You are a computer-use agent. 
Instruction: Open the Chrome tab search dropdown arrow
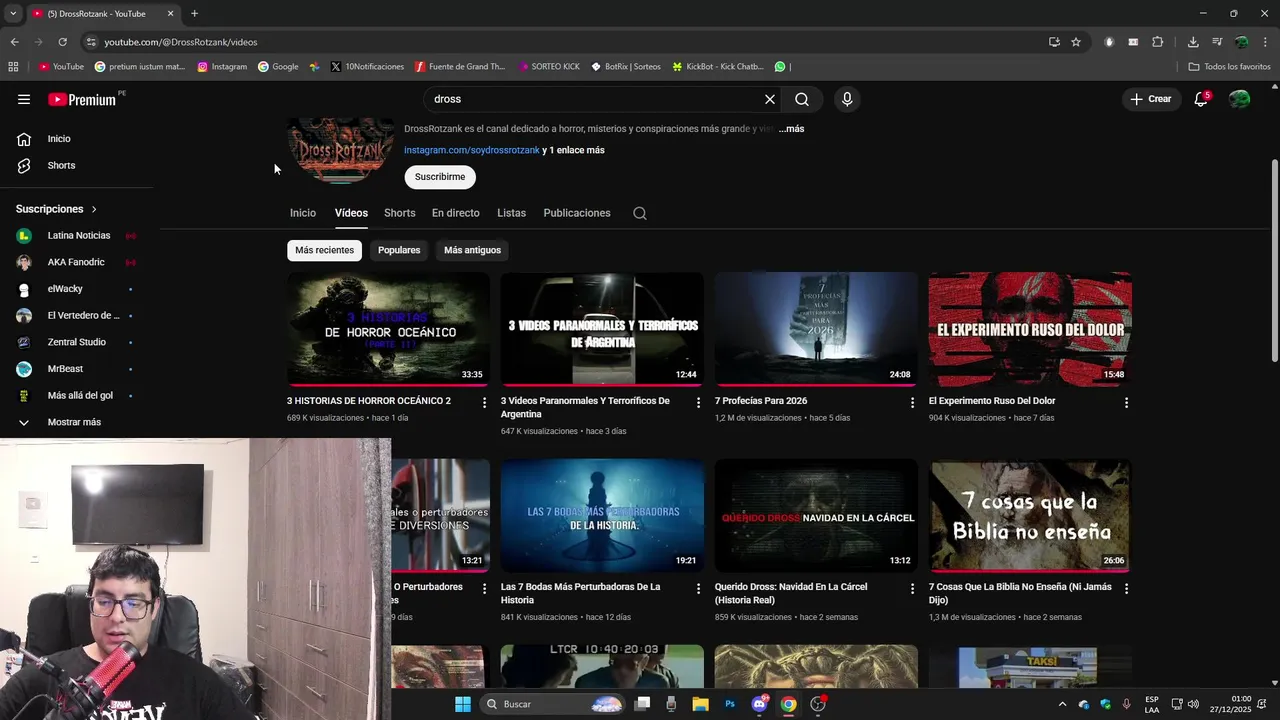(x=13, y=14)
